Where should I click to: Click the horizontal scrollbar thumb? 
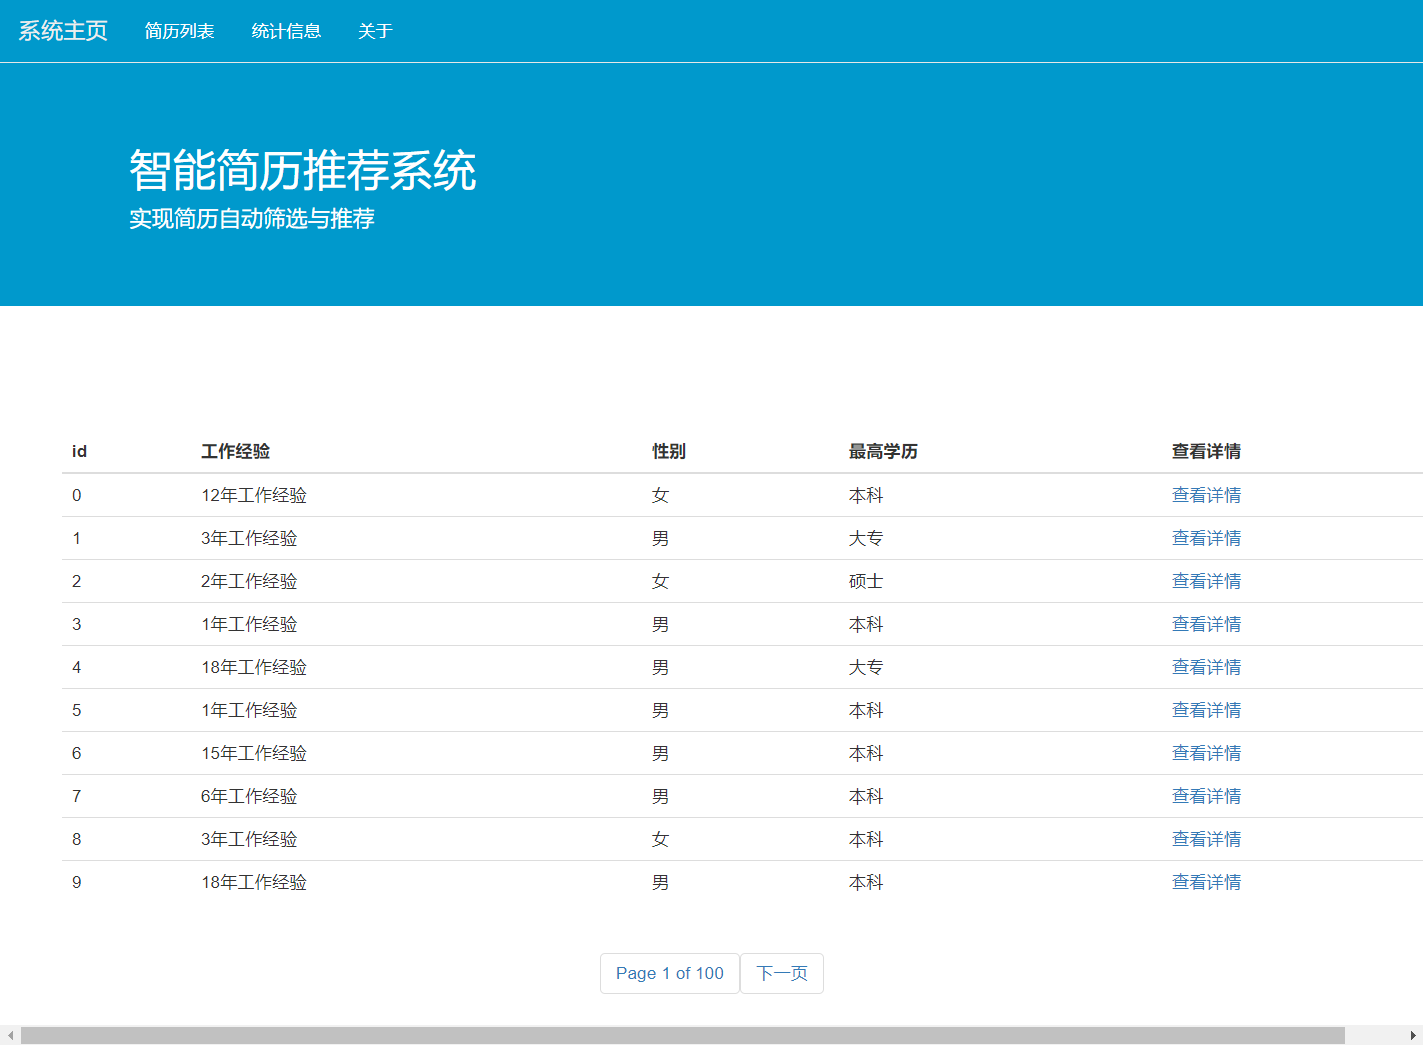click(683, 1035)
